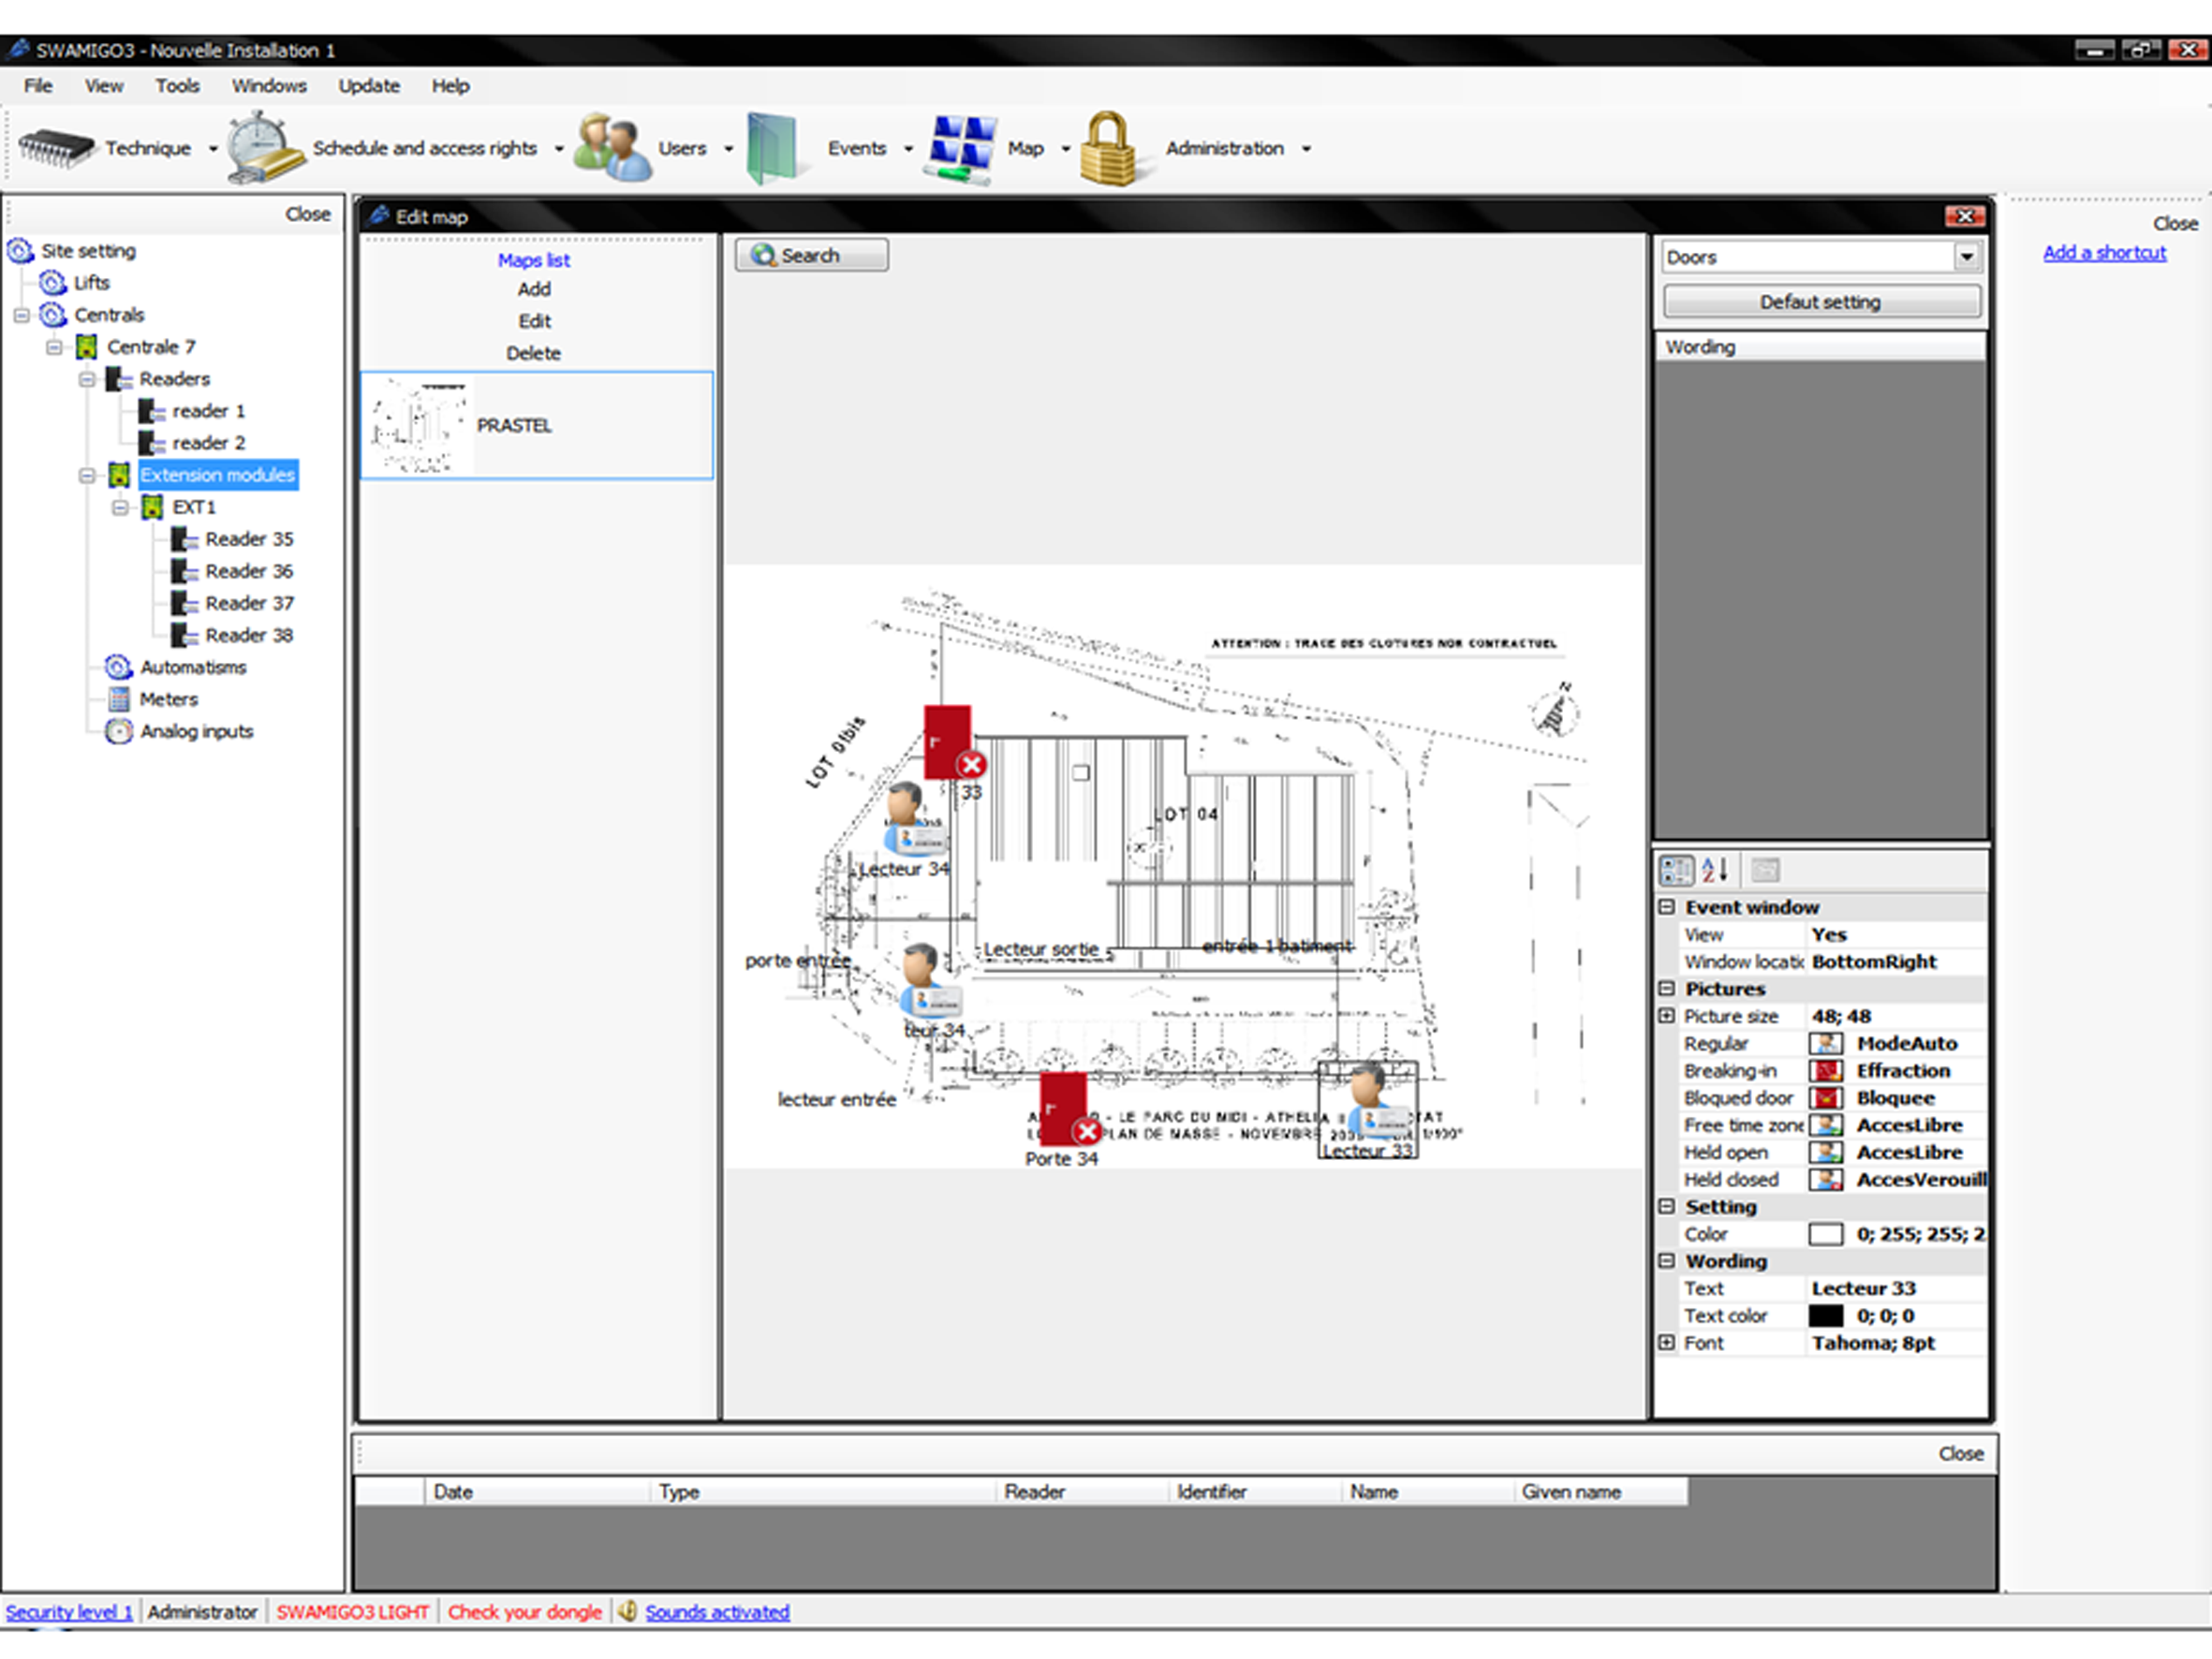The image size is (2212, 1659).
Task: Click the black Text color swatch
Action: coord(1825,1316)
